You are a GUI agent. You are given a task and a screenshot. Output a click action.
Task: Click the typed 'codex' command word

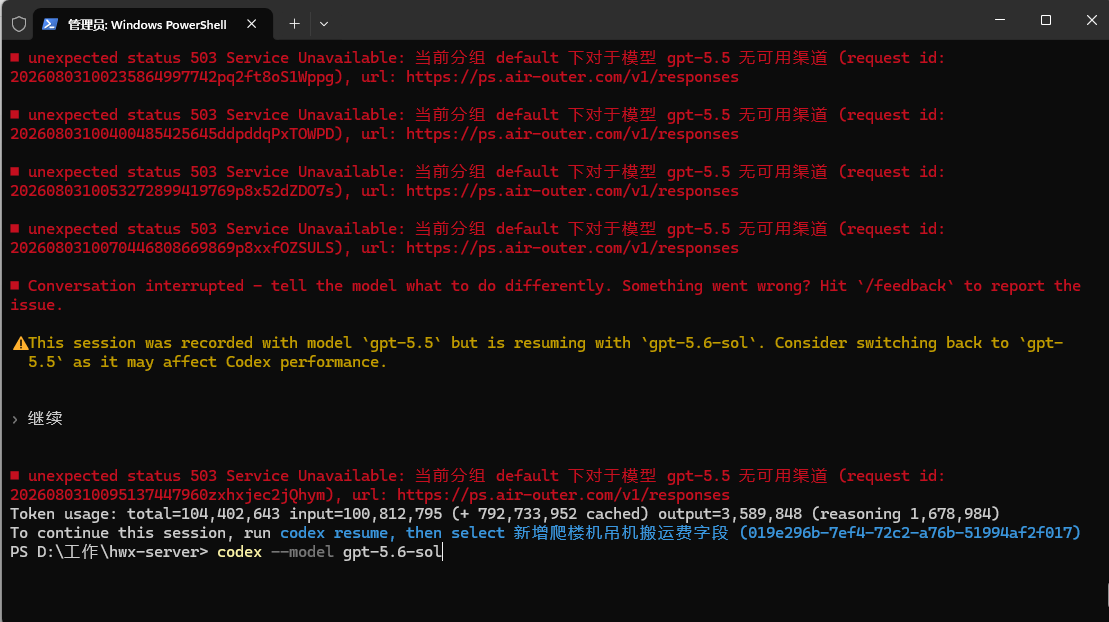(x=240, y=552)
